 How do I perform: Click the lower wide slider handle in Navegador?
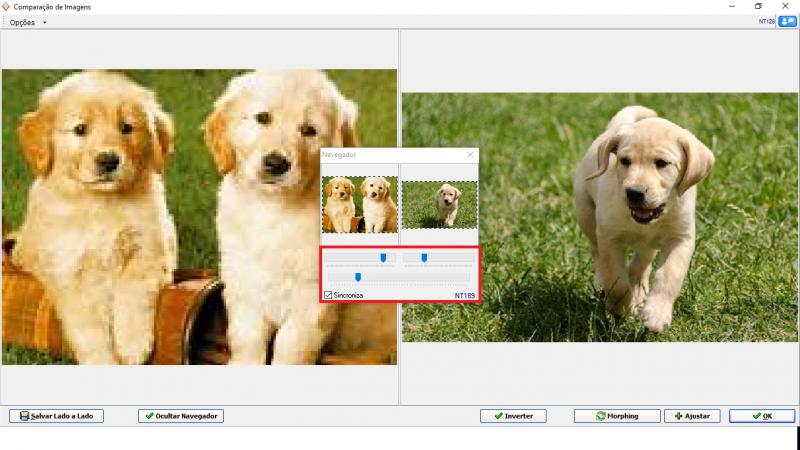(x=357, y=277)
